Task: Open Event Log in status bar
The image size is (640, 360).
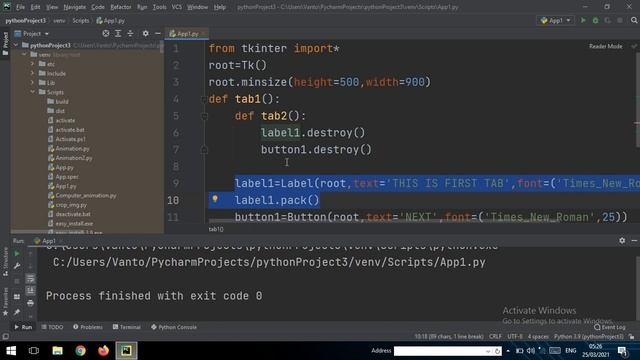Action: point(610,327)
